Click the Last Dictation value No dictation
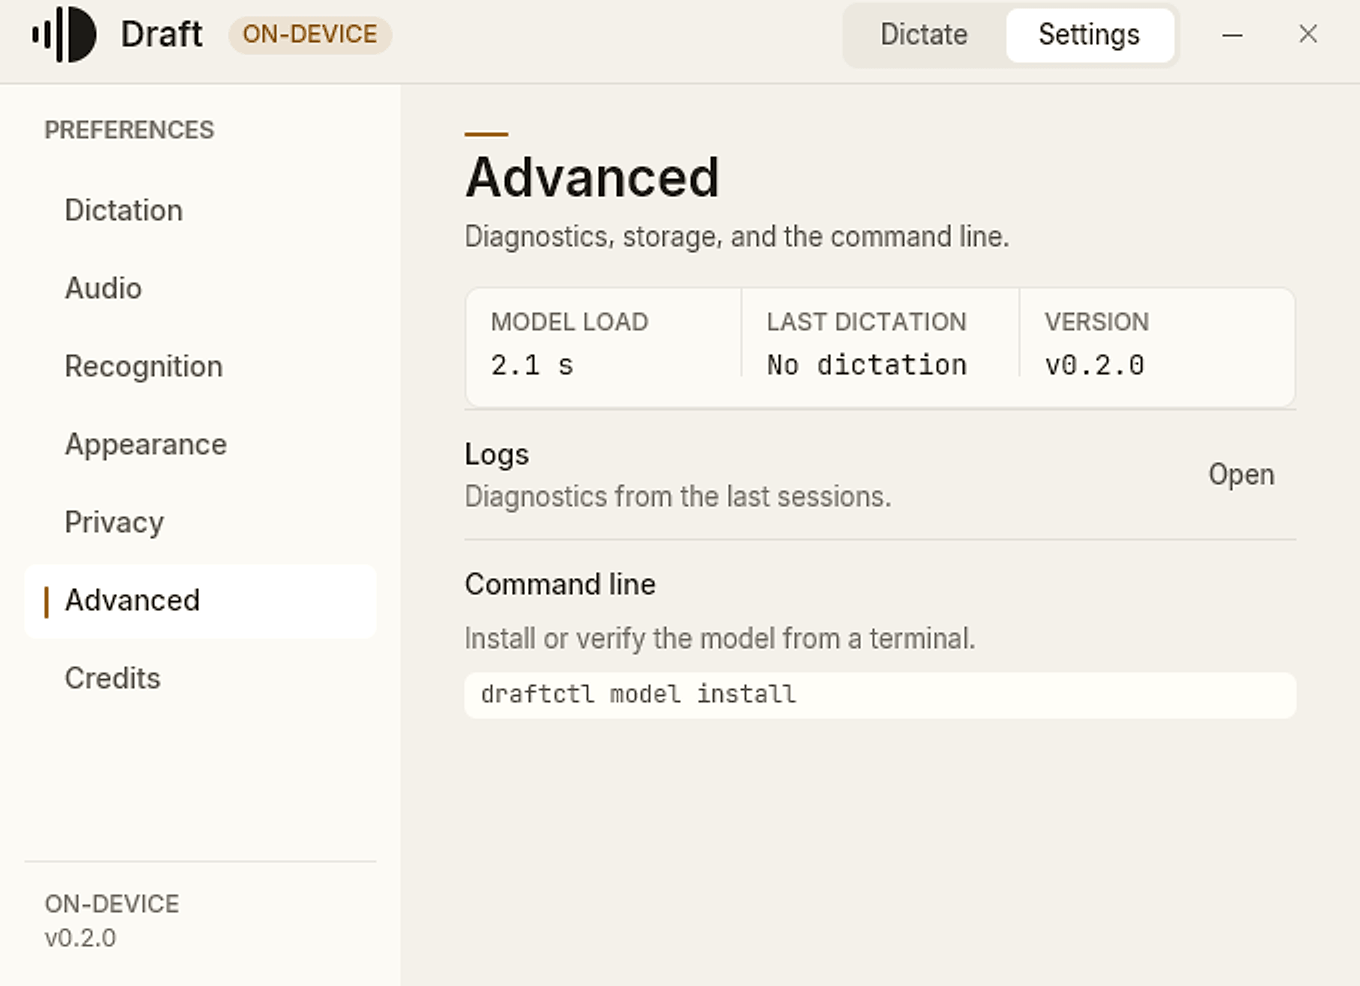 point(867,365)
